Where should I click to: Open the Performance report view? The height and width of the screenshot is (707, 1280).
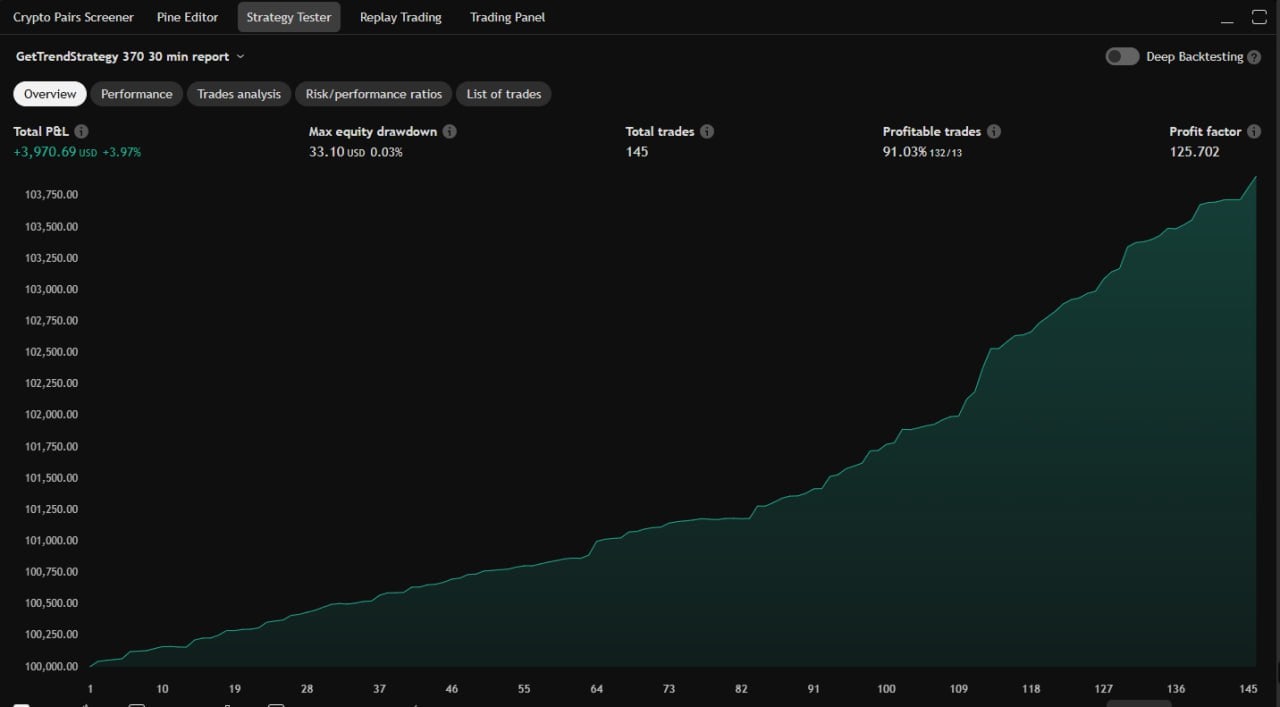[136, 93]
